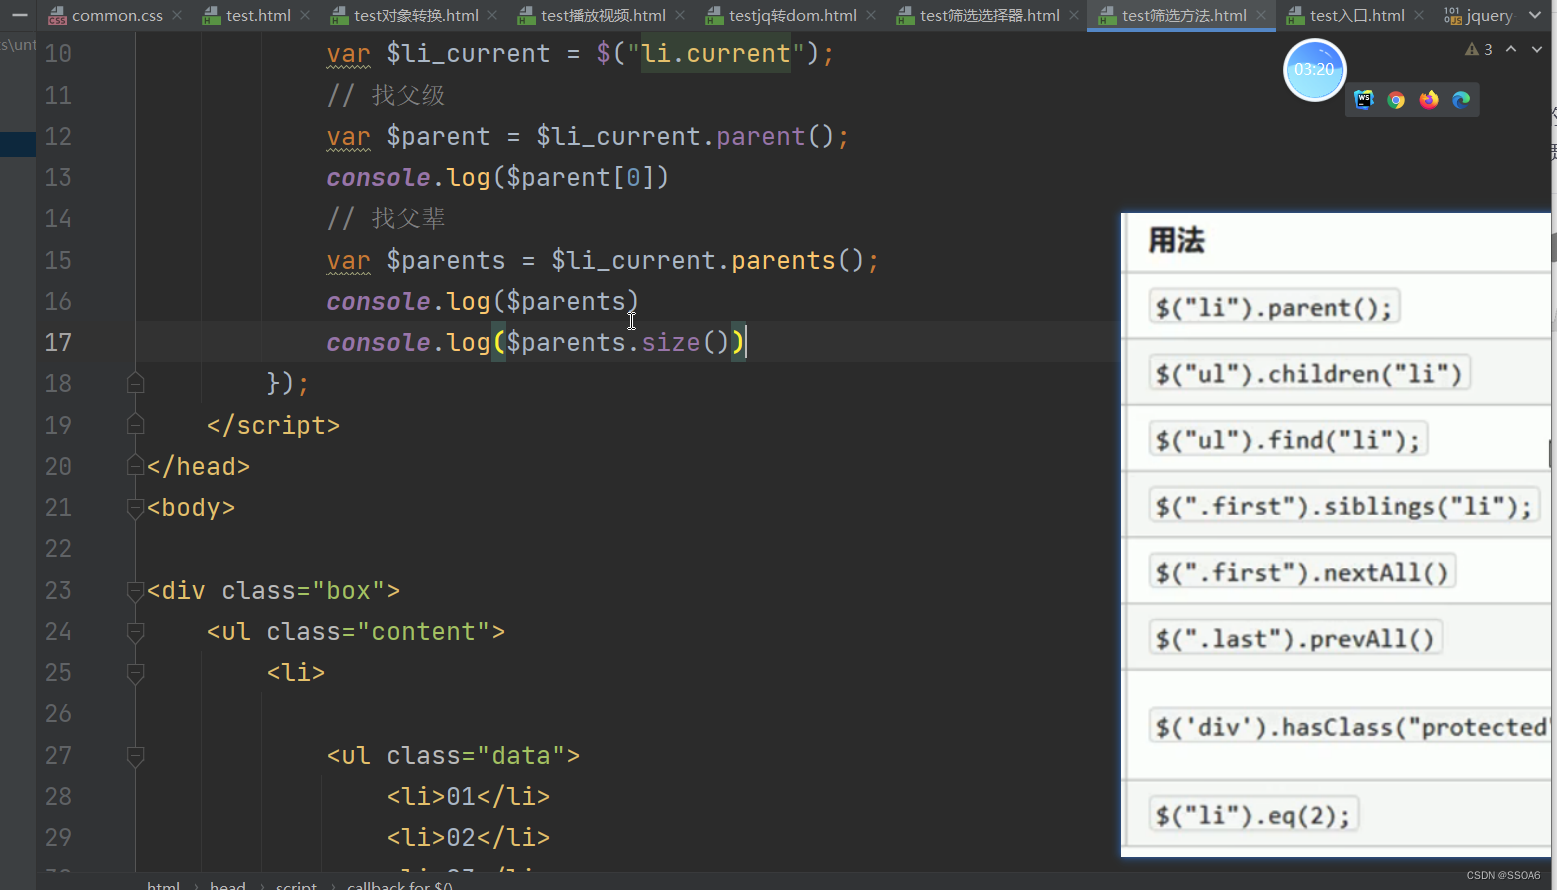Click the parent() call on line 12

(x=775, y=136)
